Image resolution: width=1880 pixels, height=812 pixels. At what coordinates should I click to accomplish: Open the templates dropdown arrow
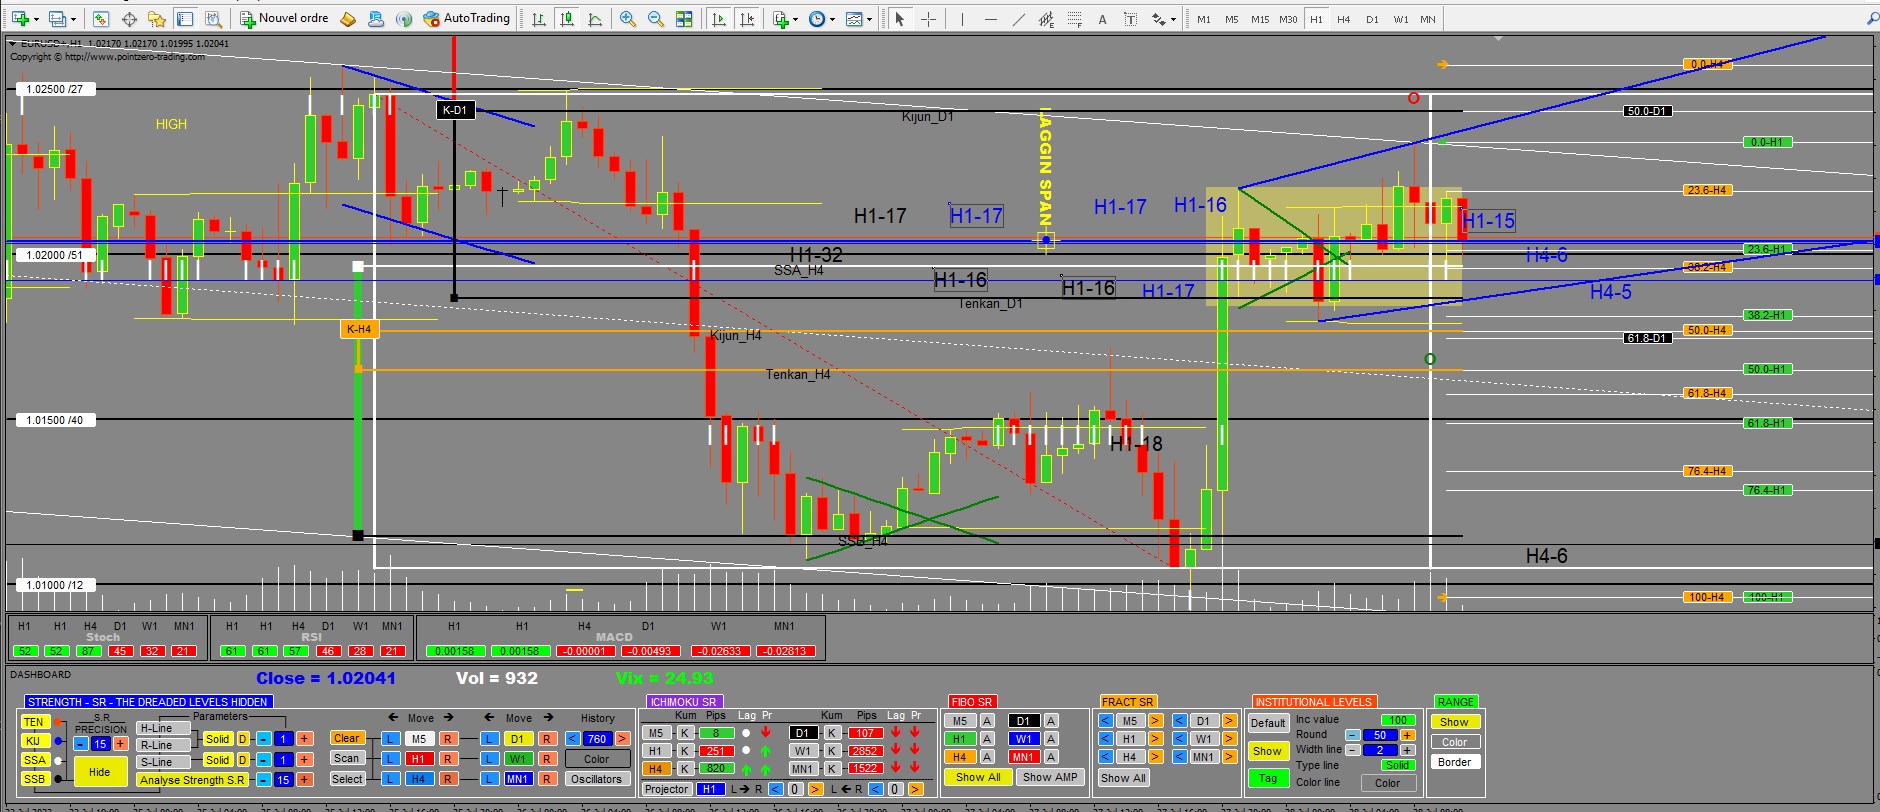pos(869,19)
